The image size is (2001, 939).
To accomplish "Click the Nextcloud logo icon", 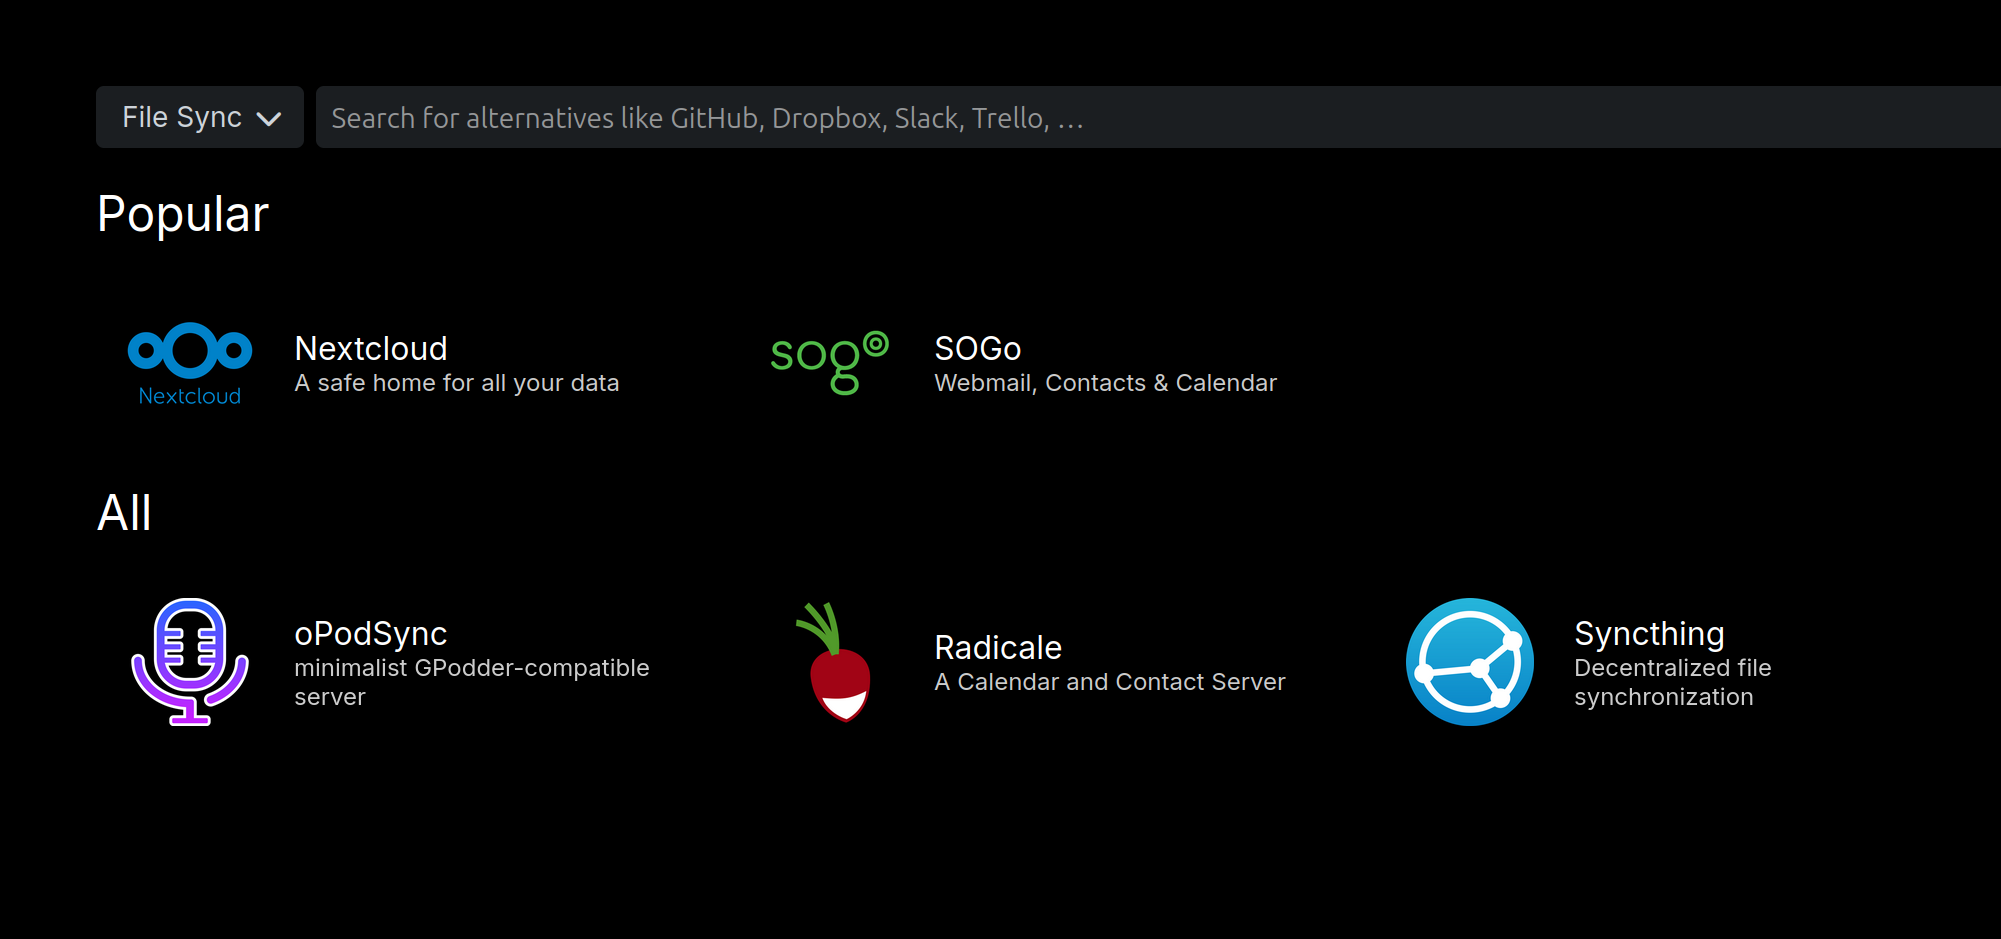I will click(190, 362).
